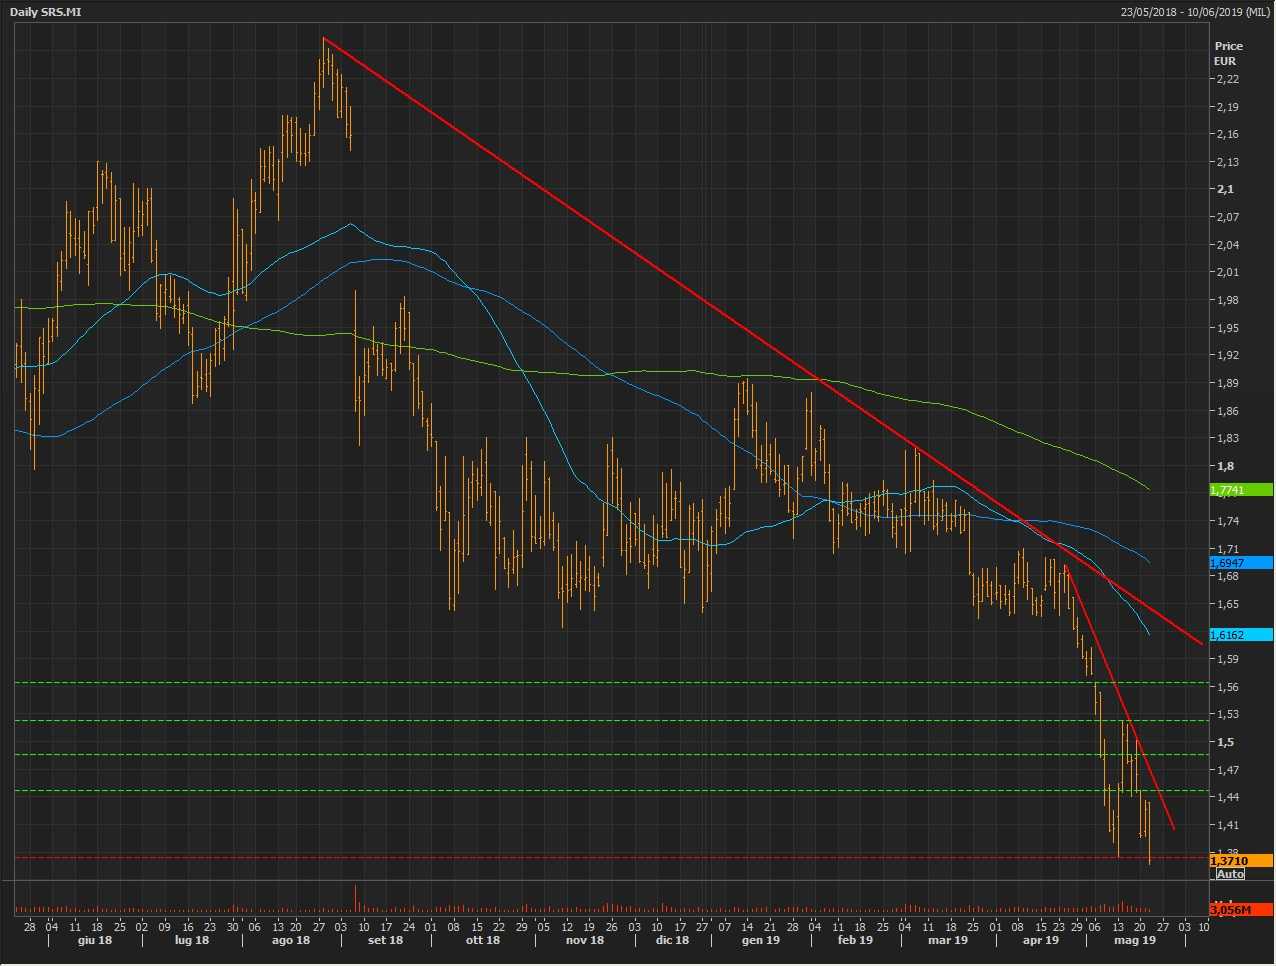1276x966 pixels.
Task: Click the 'gen 19' month label
Action: (x=760, y=940)
